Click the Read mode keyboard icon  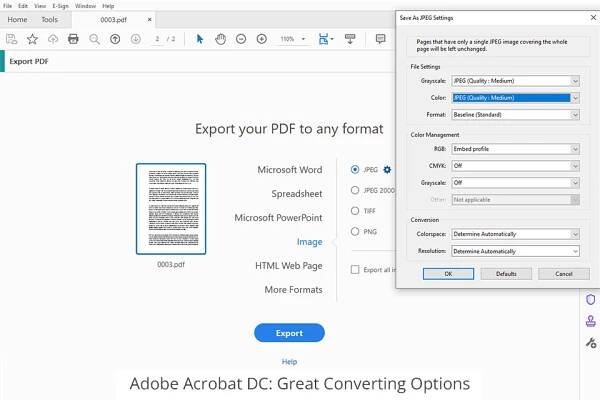(350, 39)
